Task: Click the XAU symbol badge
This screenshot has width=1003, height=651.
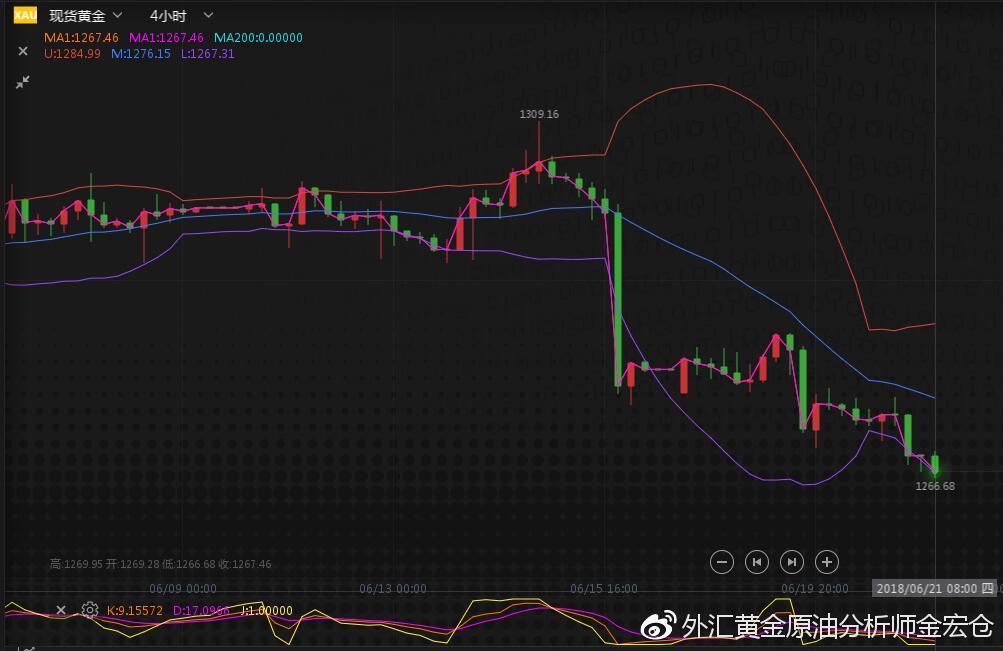Action: click(26, 15)
